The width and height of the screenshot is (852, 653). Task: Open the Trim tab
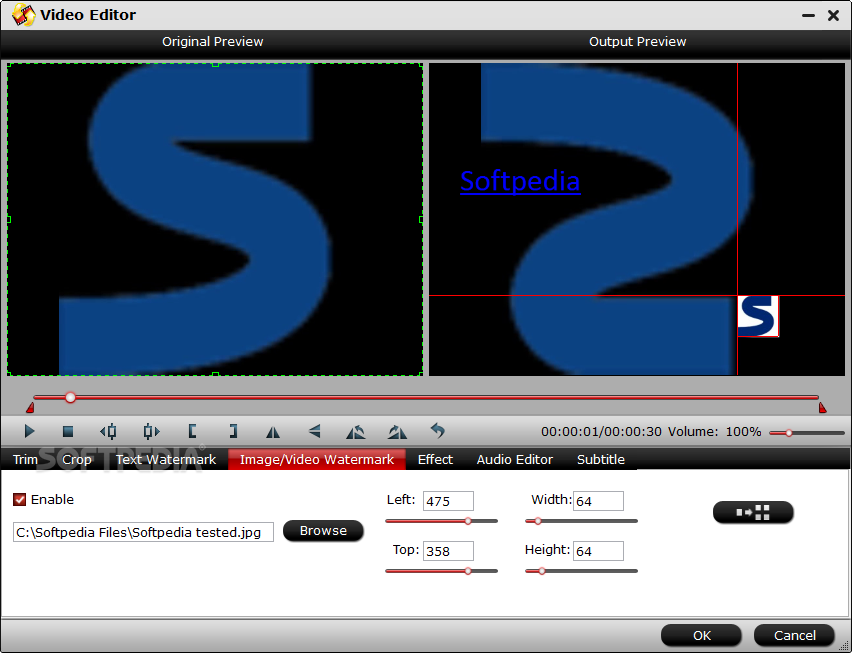pyautogui.click(x=25, y=460)
